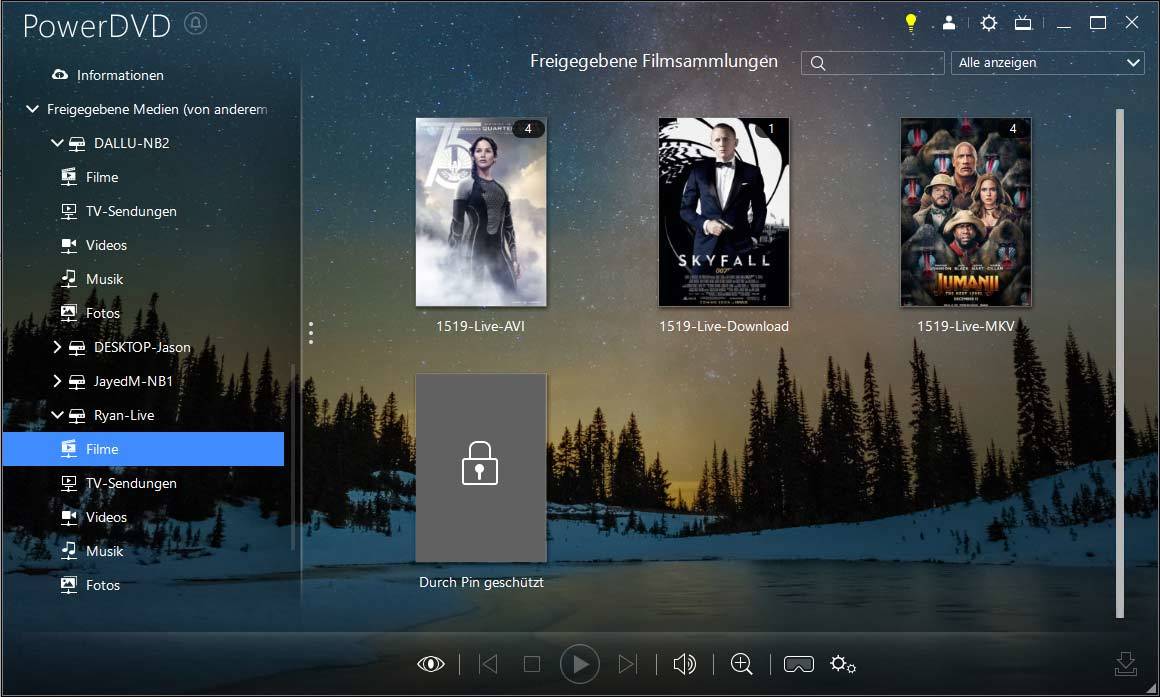Select TV-Sendungen under Ryan-Live
This screenshot has width=1160, height=697.
[x=131, y=483]
